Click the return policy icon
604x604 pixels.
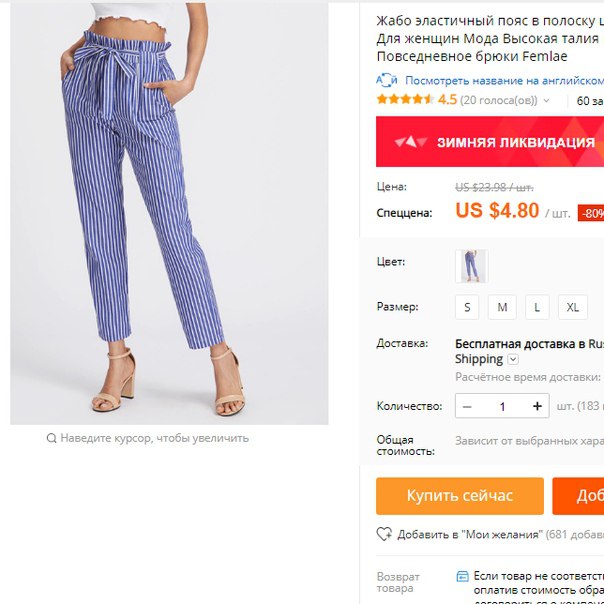(x=462, y=576)
